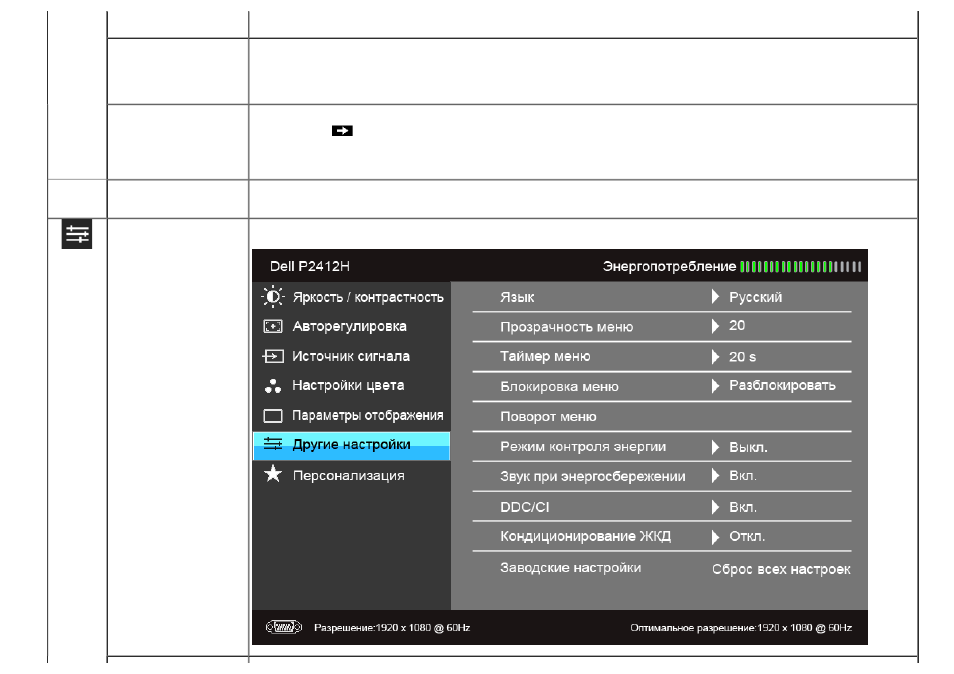The height and width of the screenshot is (674, 954).
Task: Select Кондиционирование ЖКД setting
Action: pyautogui.click(x=585, y=537)
